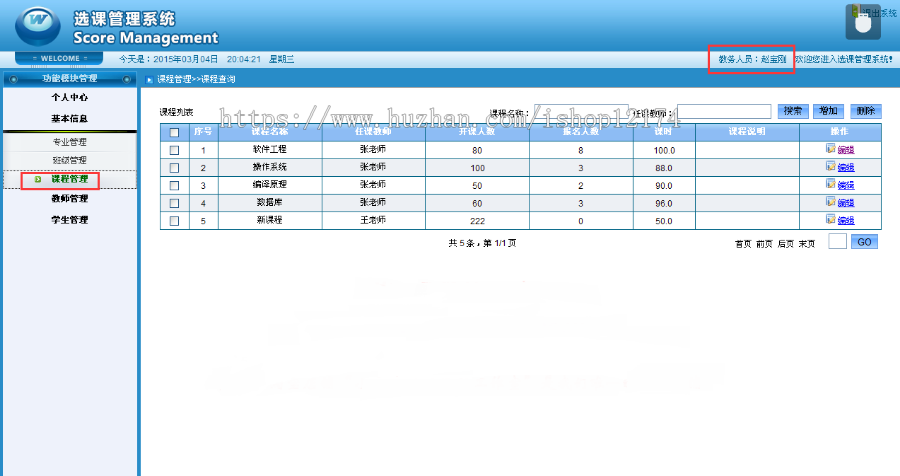Click the 软件工程 course name cell
This screenshot has height=476, width=900.
click(270, 150)
